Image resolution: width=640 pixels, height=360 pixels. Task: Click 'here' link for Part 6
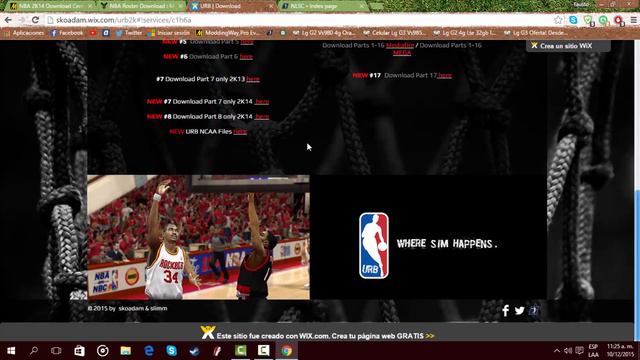tap(246, 57)
